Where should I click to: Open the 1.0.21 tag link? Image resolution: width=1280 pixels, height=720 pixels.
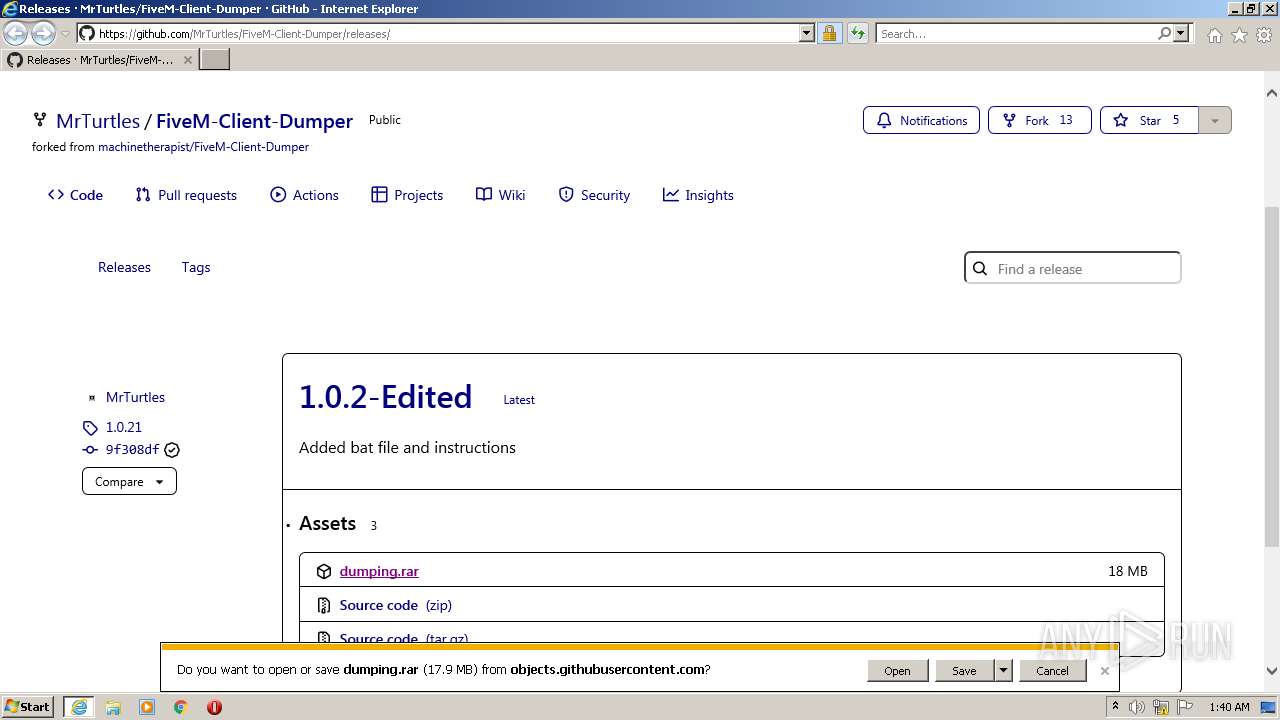tap(124, 427)
